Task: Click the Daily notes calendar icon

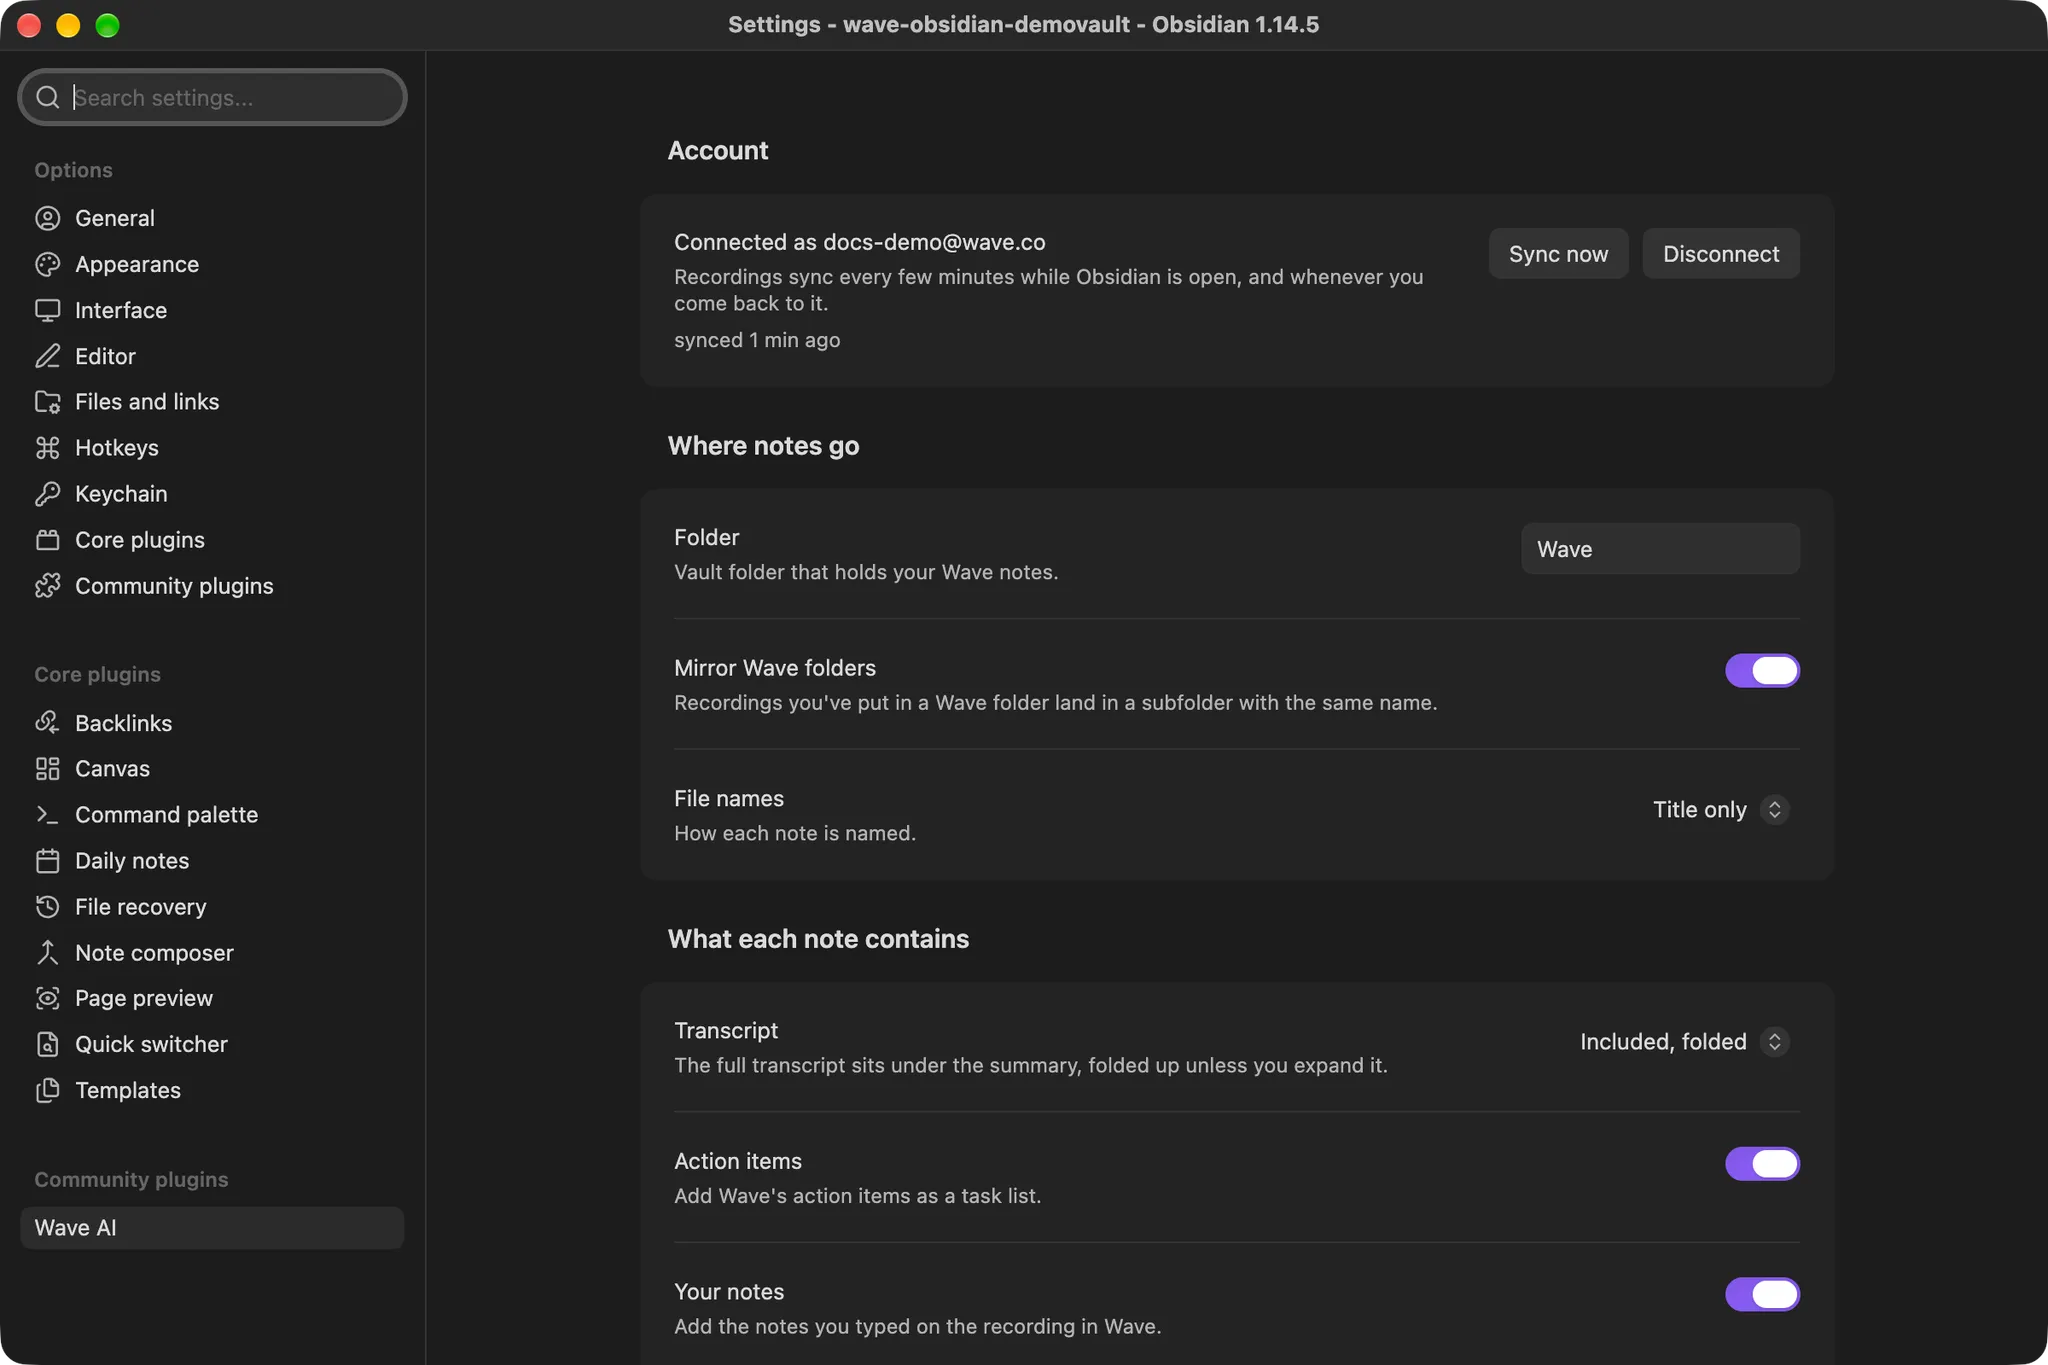Action: coord(47,861)
